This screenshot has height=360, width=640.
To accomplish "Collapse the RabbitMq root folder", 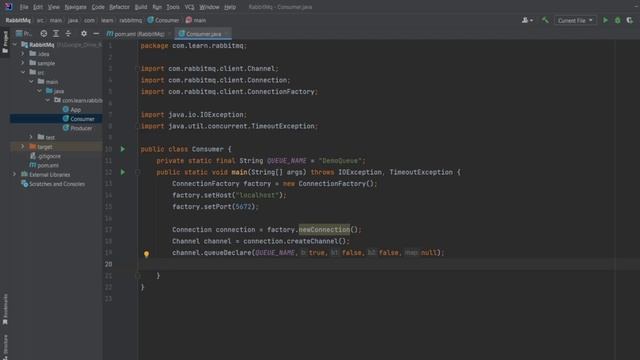I will pos(15,44).
